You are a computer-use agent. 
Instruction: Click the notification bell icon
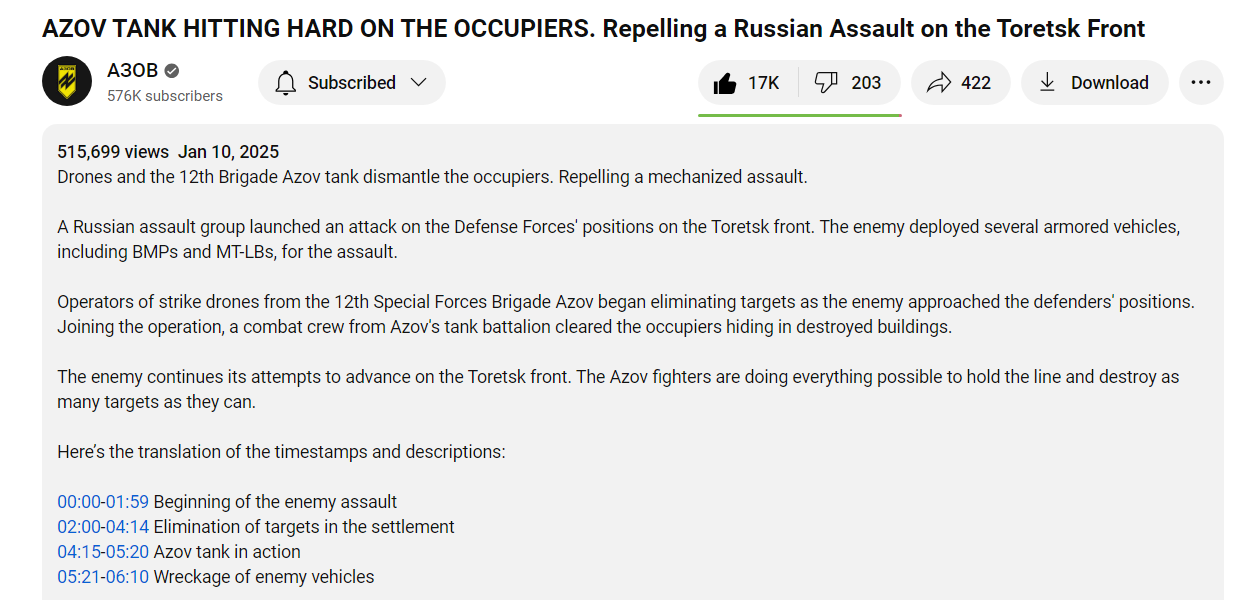click(286, 83)
